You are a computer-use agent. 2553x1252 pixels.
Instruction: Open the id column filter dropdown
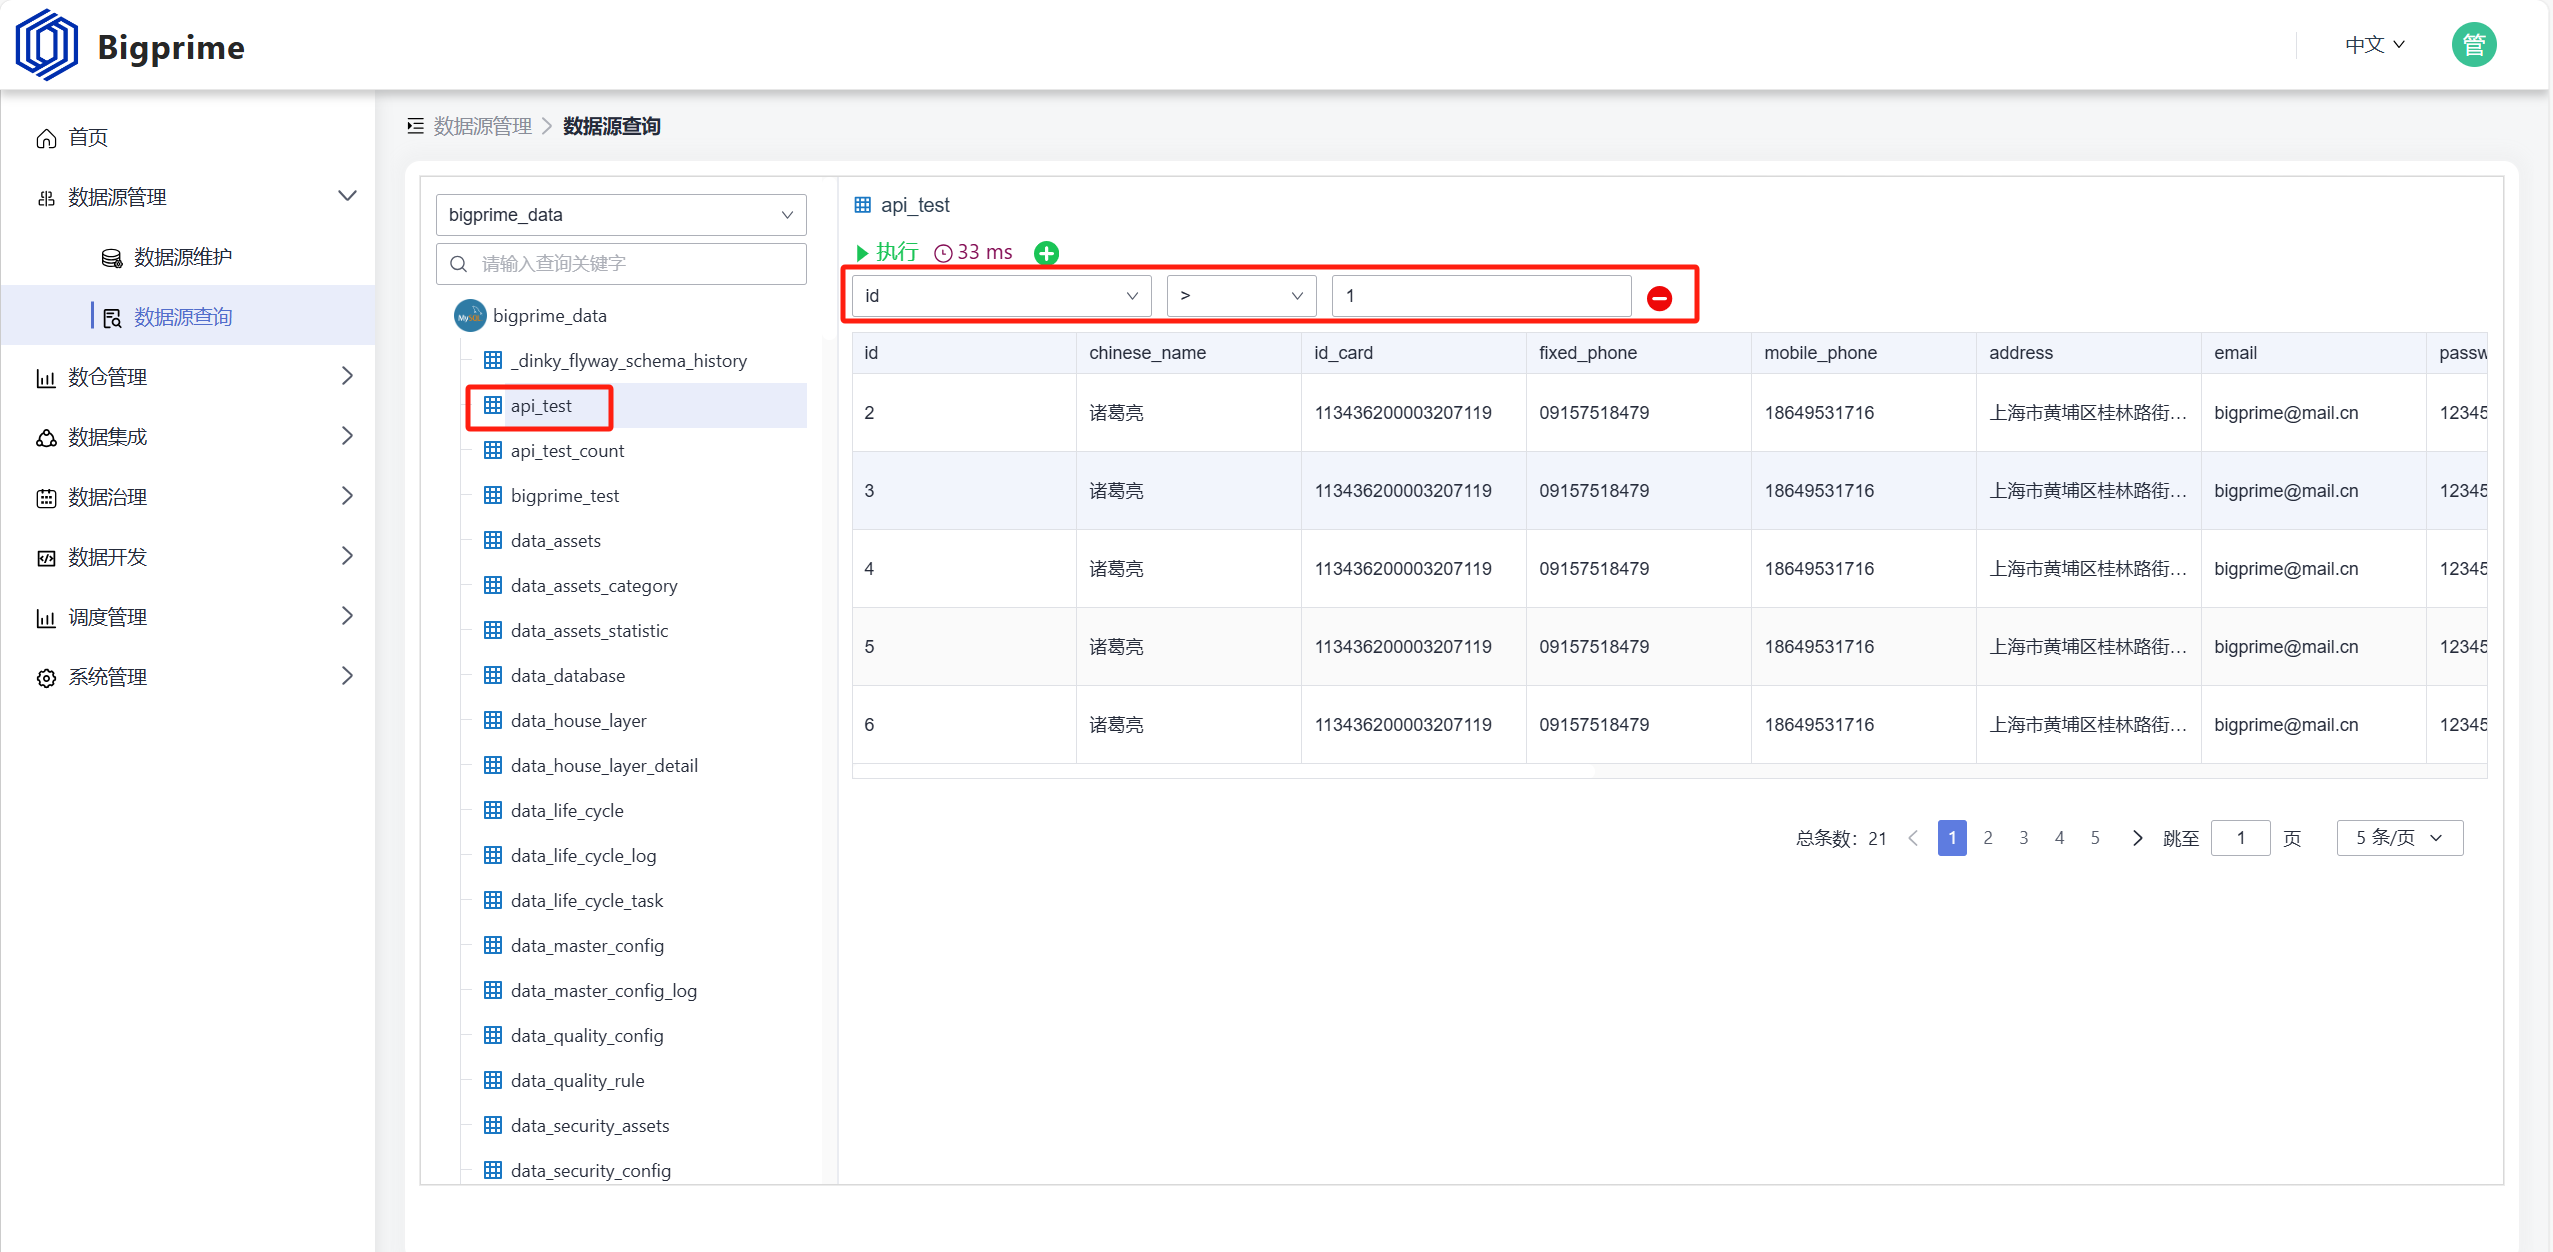1001,296
